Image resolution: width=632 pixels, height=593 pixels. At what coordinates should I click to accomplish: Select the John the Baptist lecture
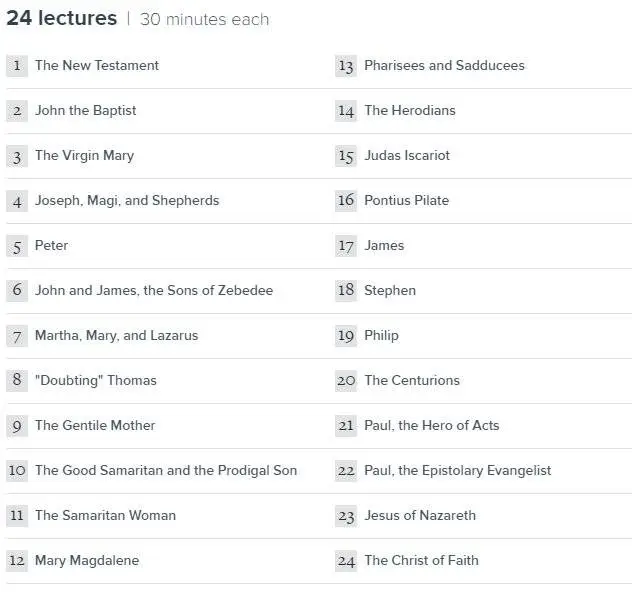point(85,111)
